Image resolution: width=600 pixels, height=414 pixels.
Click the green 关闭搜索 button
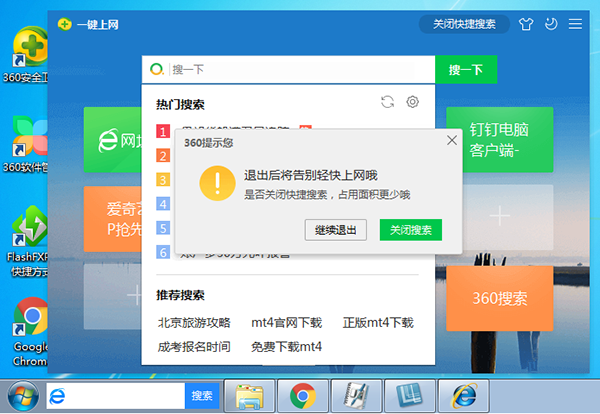tap(411, 230)
